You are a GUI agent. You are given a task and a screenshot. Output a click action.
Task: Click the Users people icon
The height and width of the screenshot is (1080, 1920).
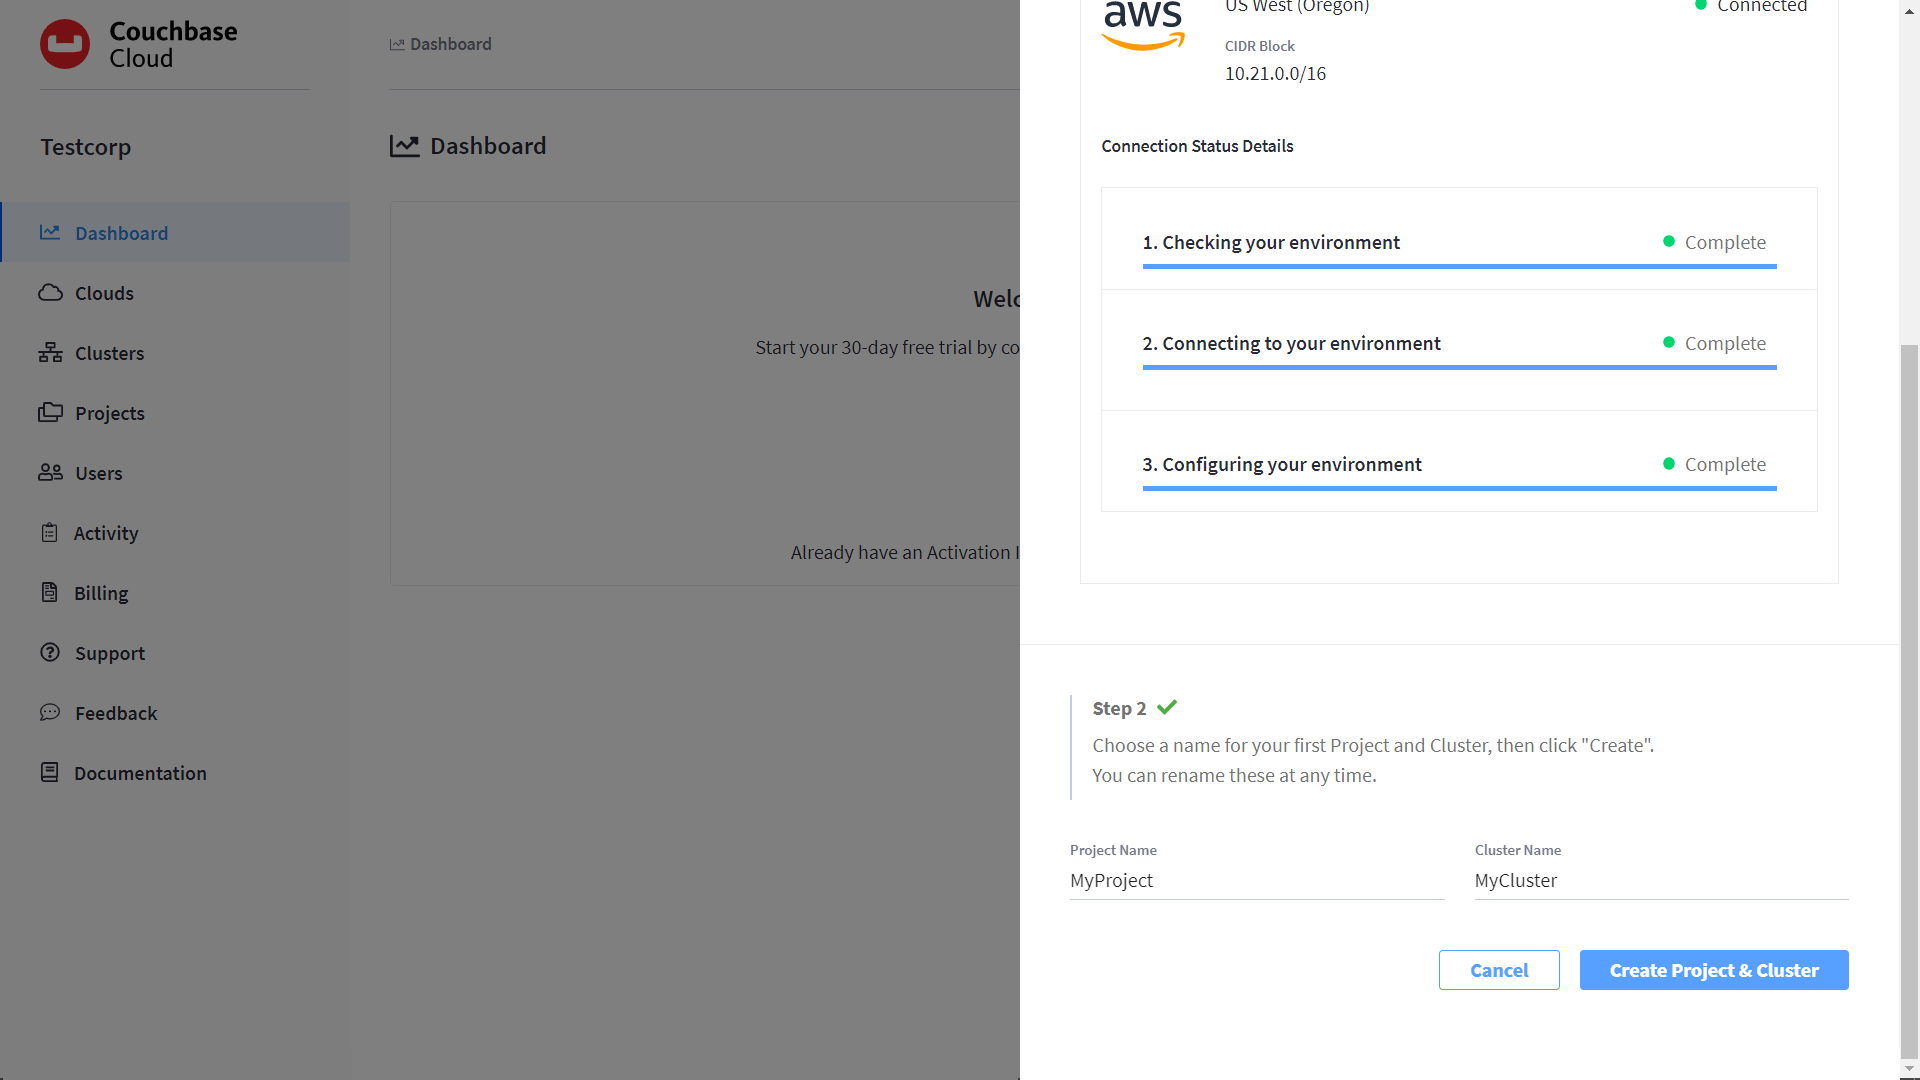pos(50,473)
